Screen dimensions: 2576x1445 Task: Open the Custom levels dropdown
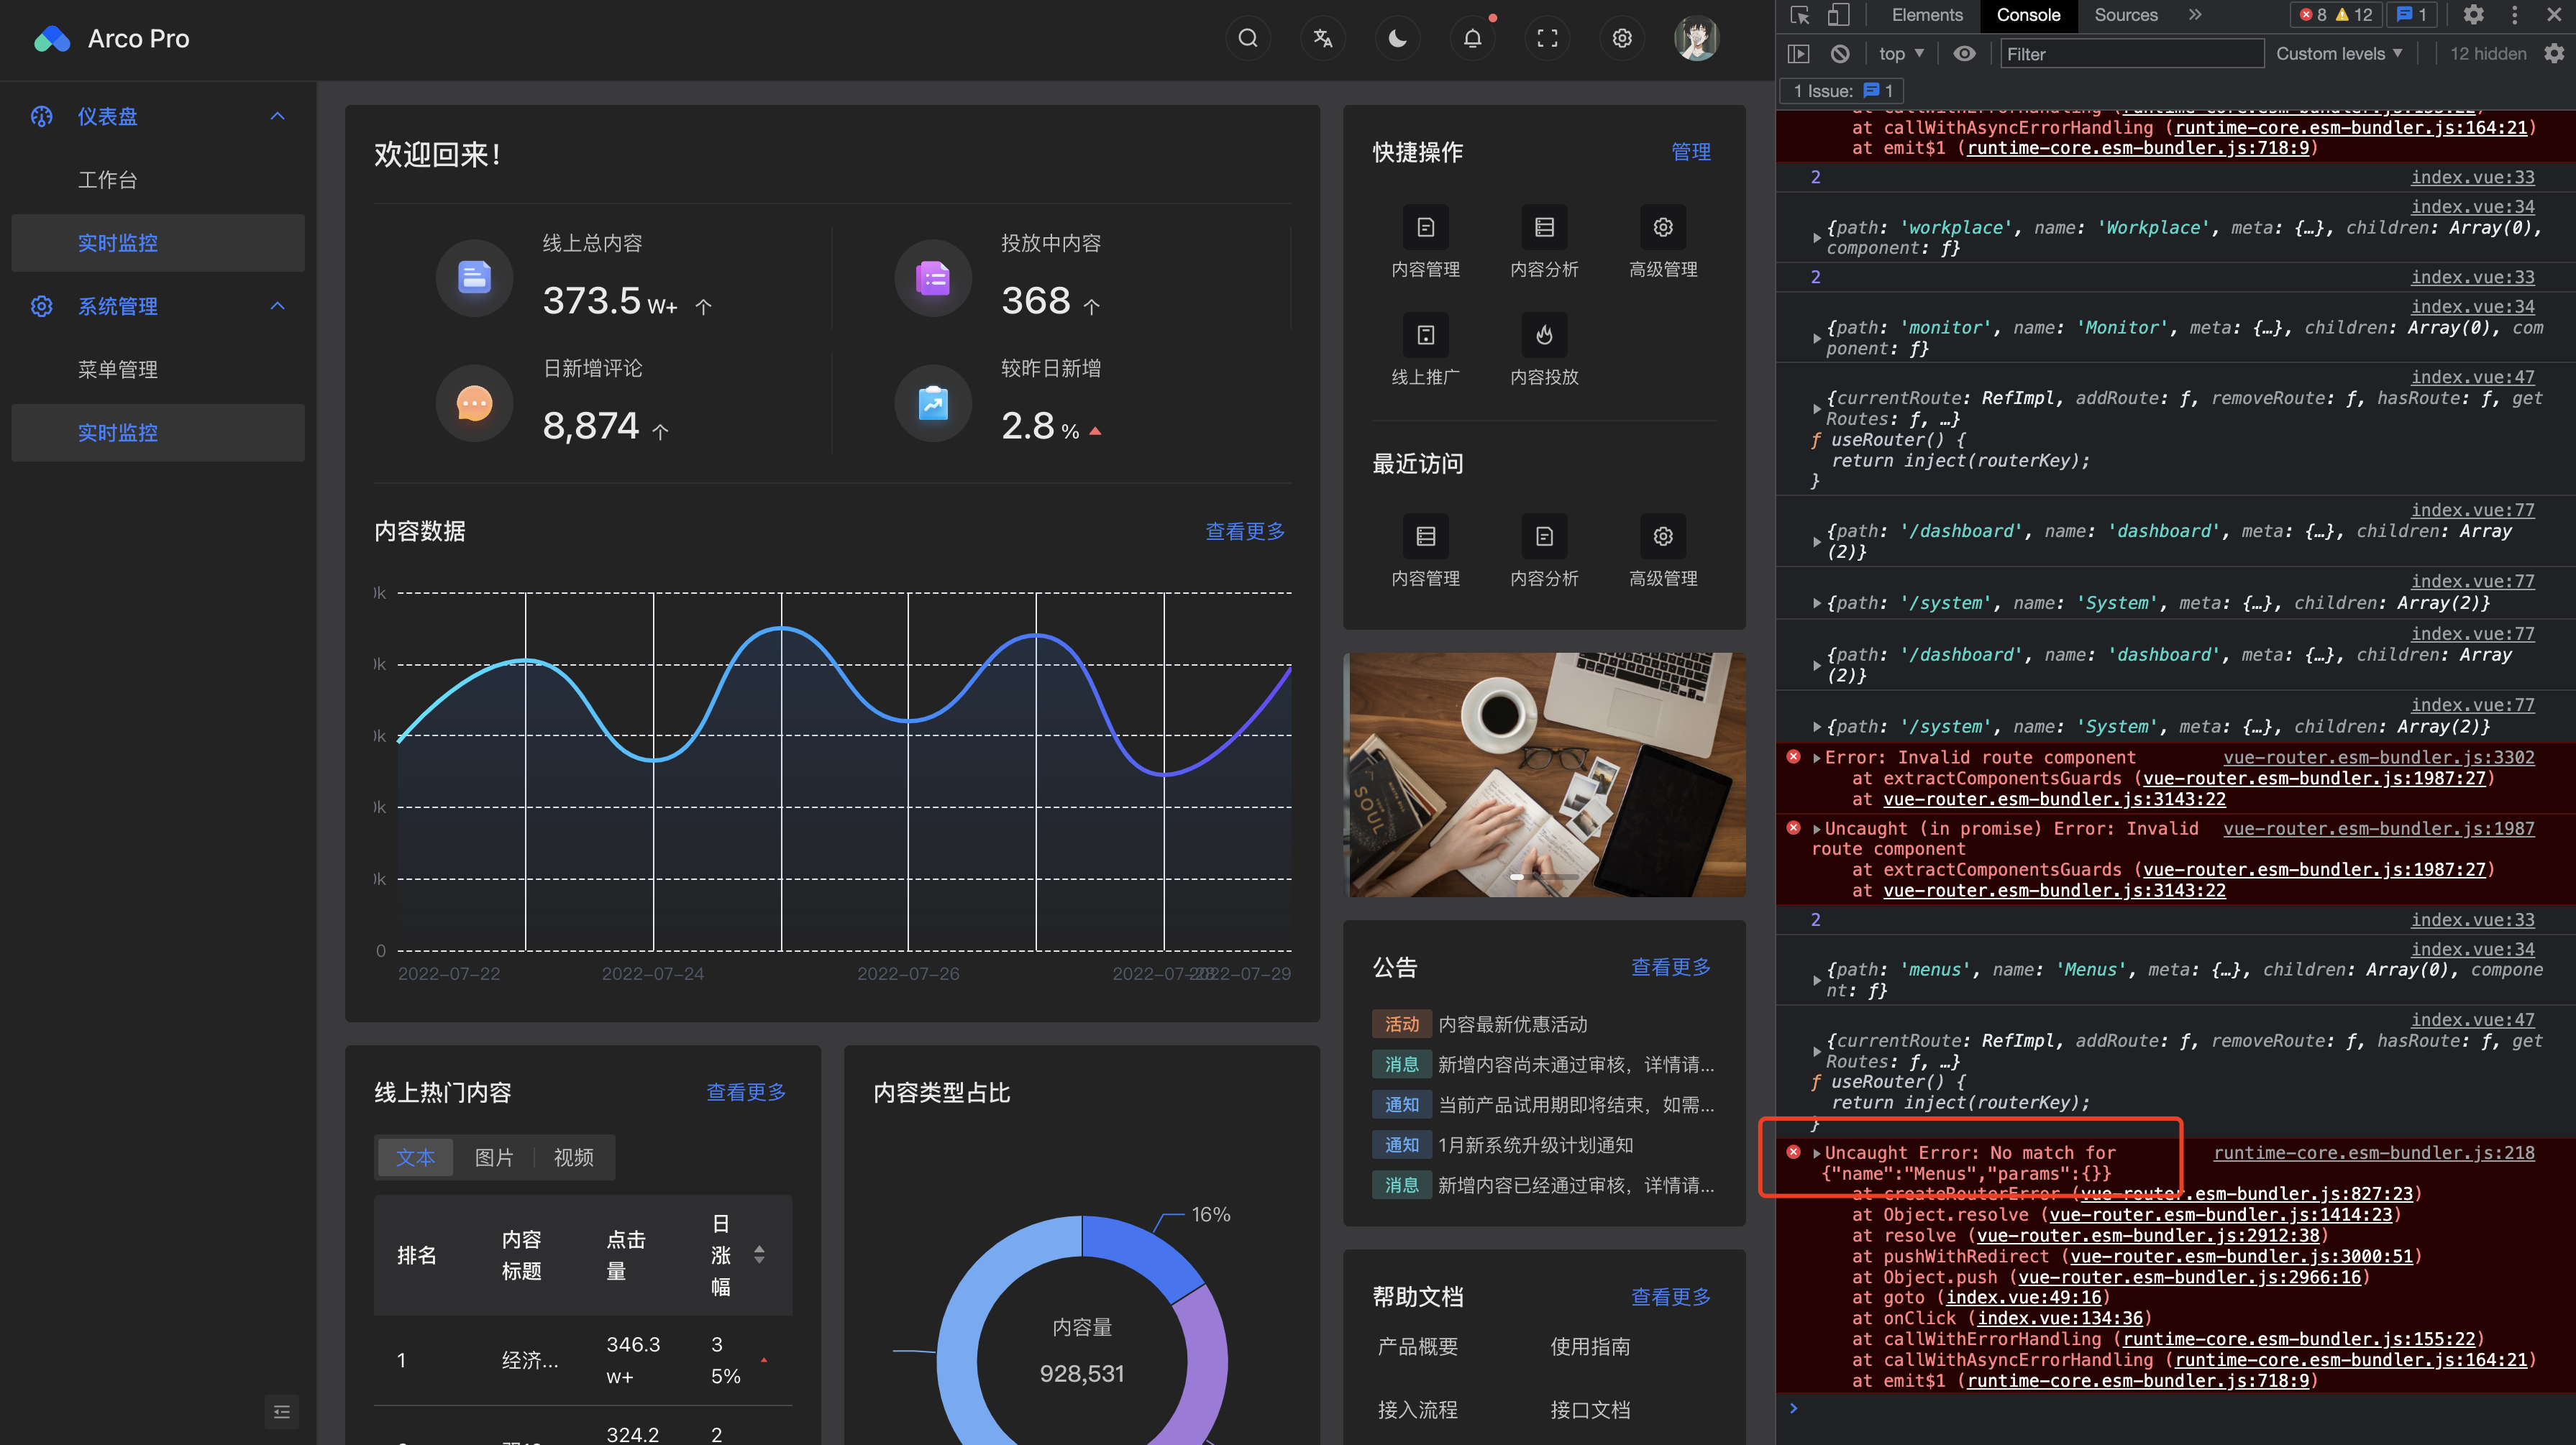(x=2338, y=54)
